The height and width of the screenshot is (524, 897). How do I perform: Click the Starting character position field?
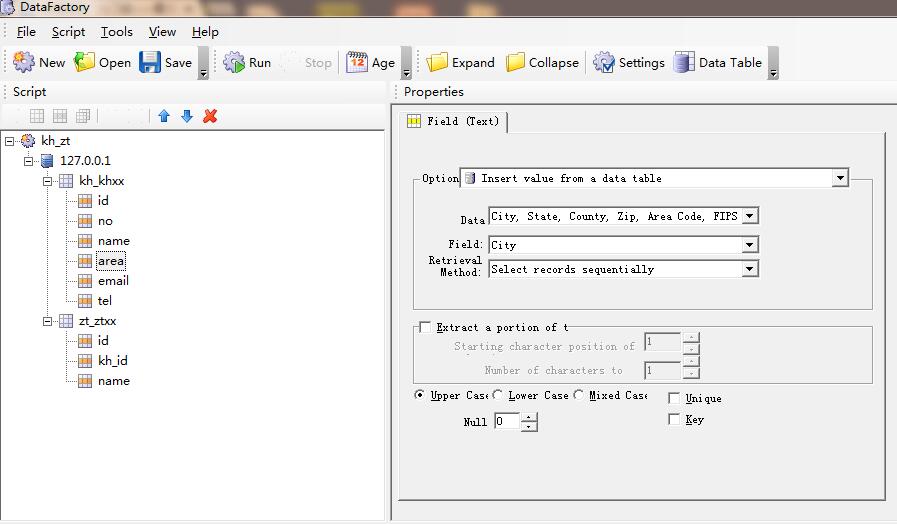pyautogui.click(x=662, y=342)
